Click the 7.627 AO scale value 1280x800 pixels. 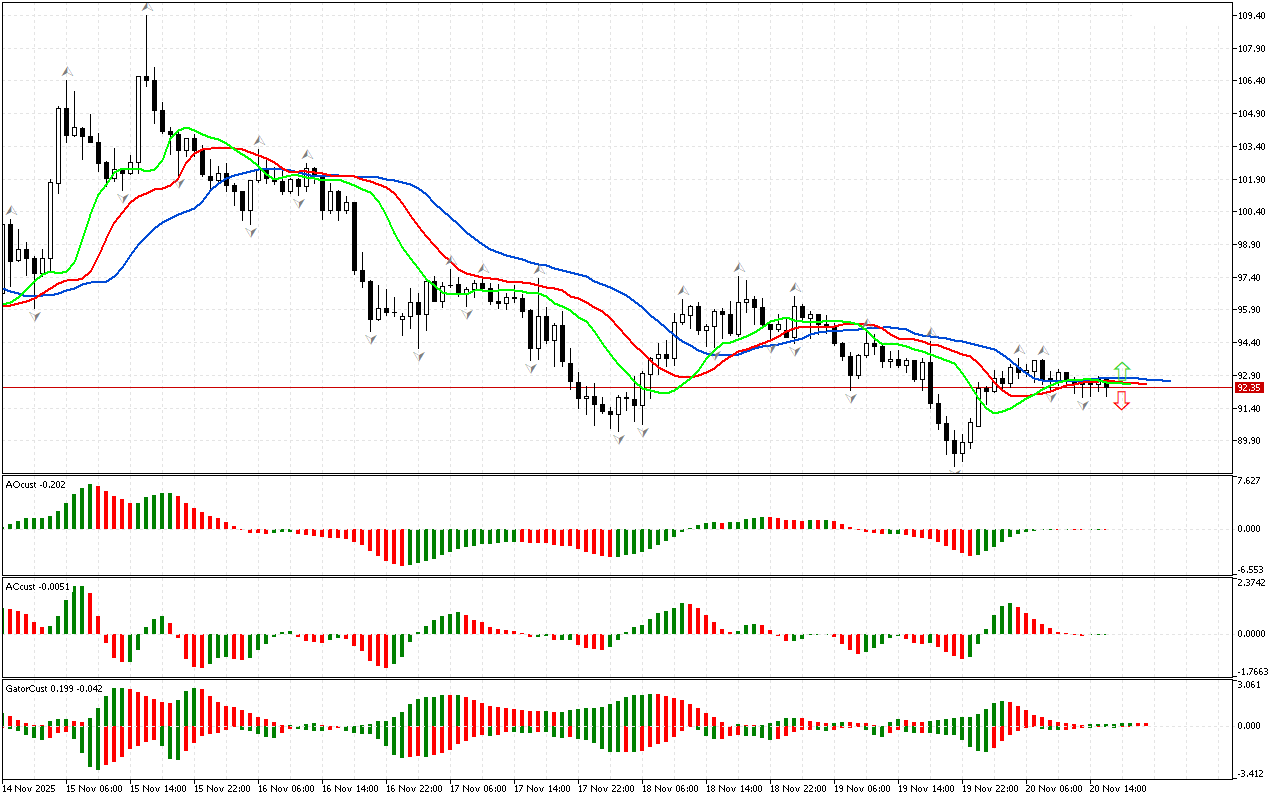(1248, 481)
